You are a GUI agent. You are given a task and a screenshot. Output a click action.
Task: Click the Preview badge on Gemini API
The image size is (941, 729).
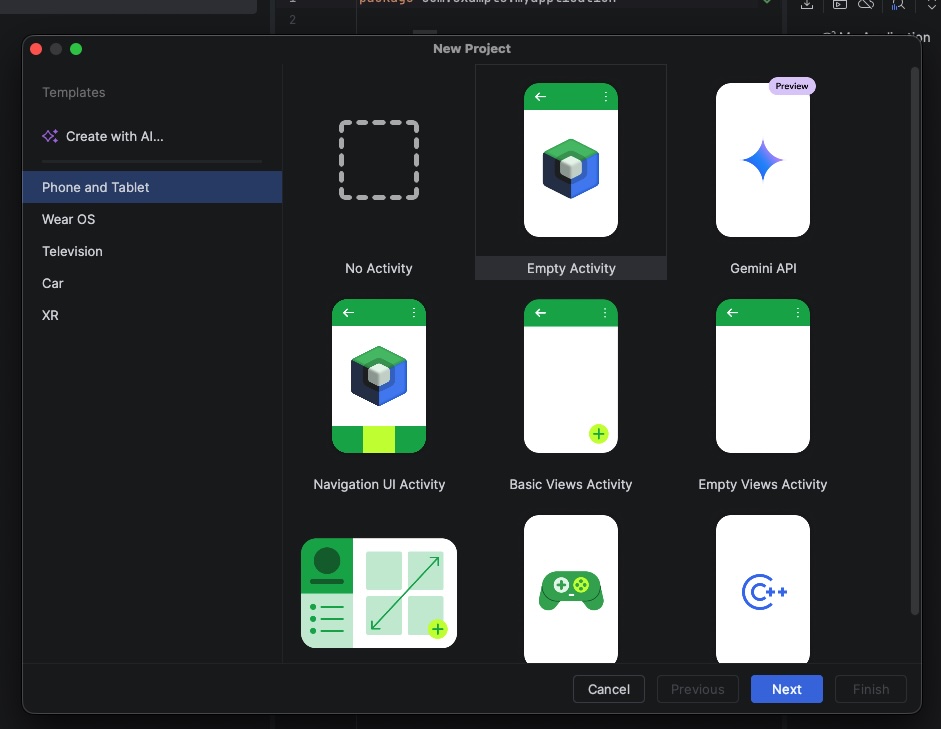click(x=792, y=86)
